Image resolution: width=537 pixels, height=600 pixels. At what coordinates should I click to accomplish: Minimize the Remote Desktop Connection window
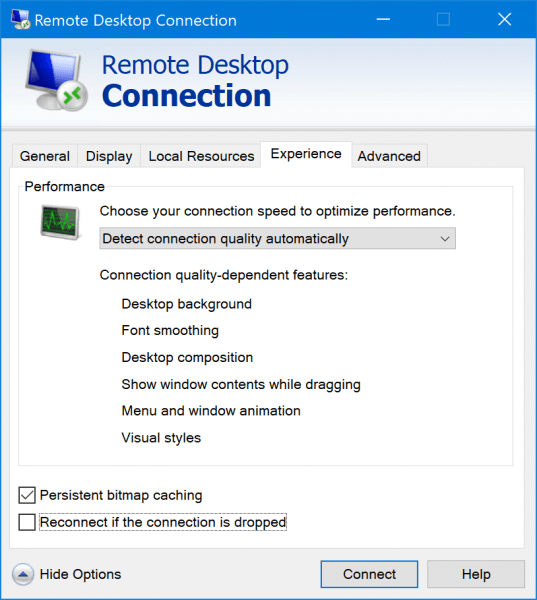point(383,19)
